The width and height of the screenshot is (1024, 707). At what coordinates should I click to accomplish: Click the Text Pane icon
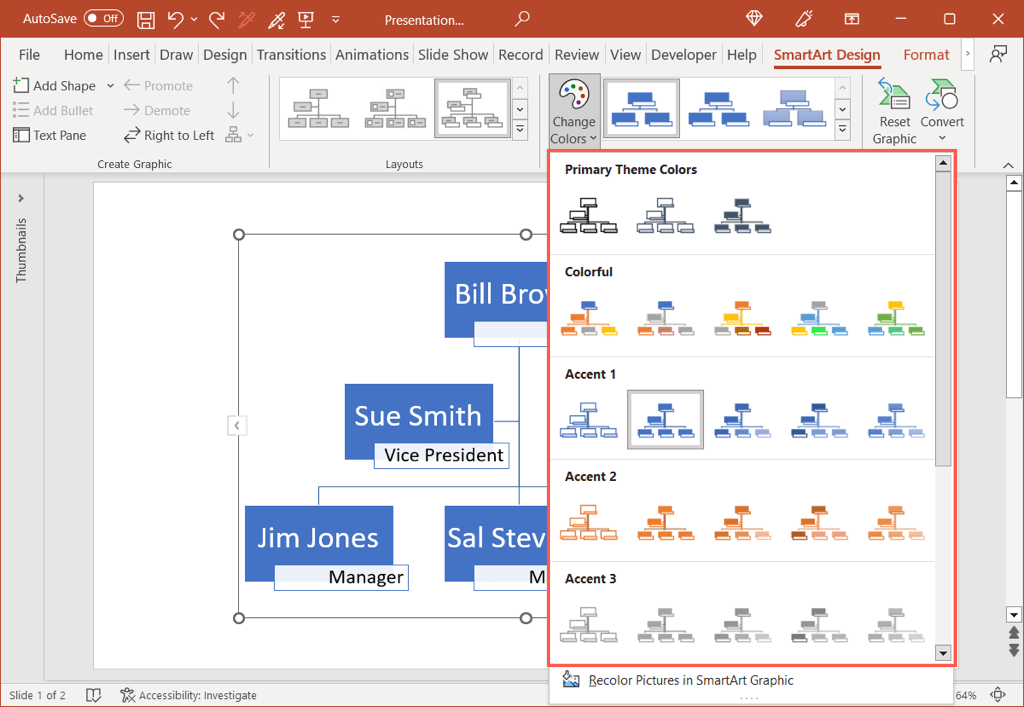[x=22, y=135]
